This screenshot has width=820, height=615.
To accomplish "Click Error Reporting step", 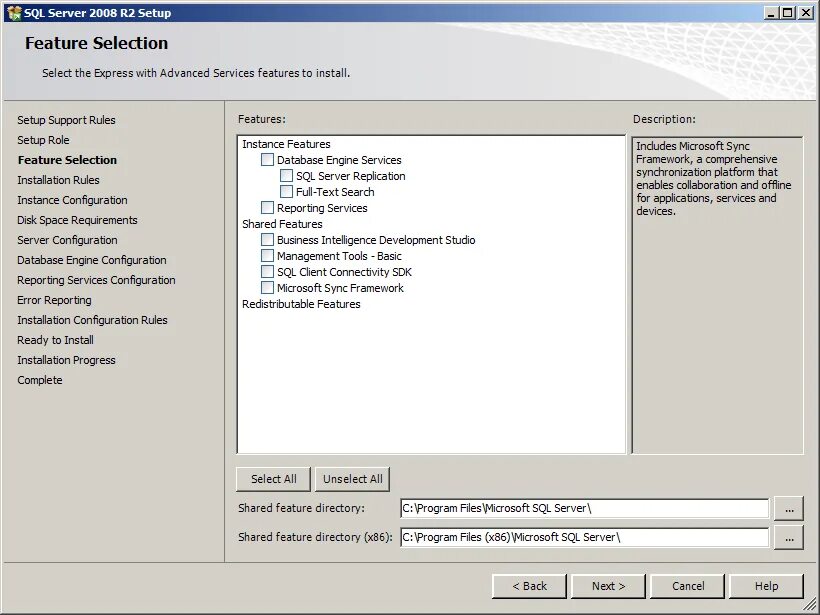I will 54,300.
